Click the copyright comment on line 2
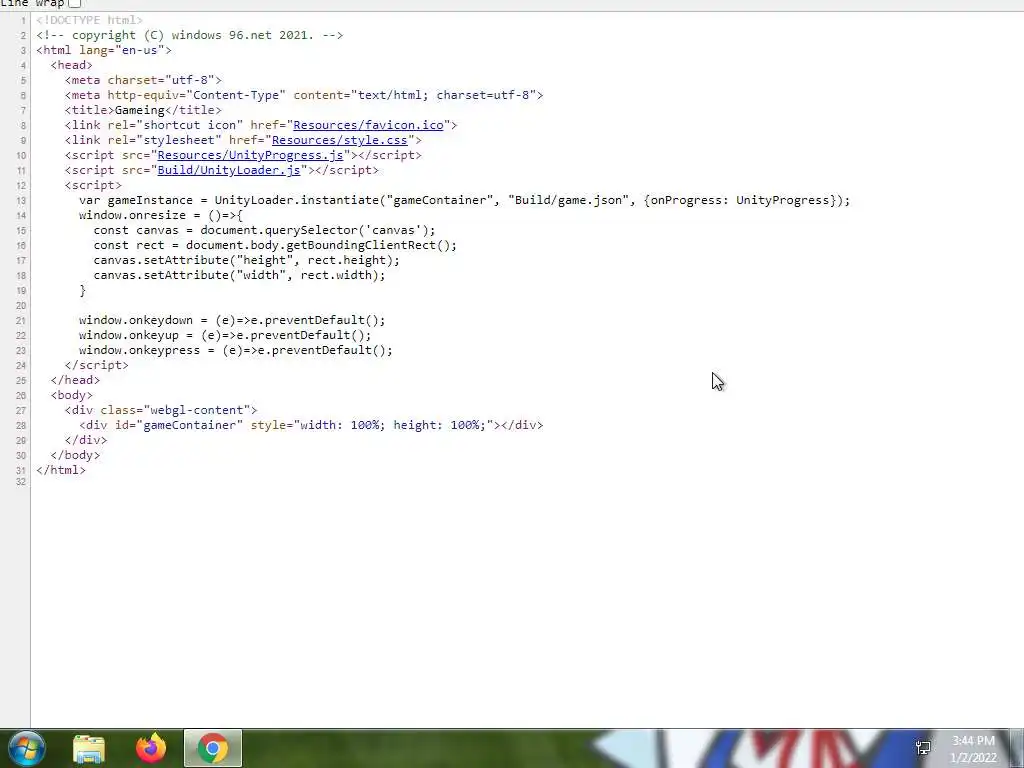This screenshot has width=1024, height=768. (189, 35)
